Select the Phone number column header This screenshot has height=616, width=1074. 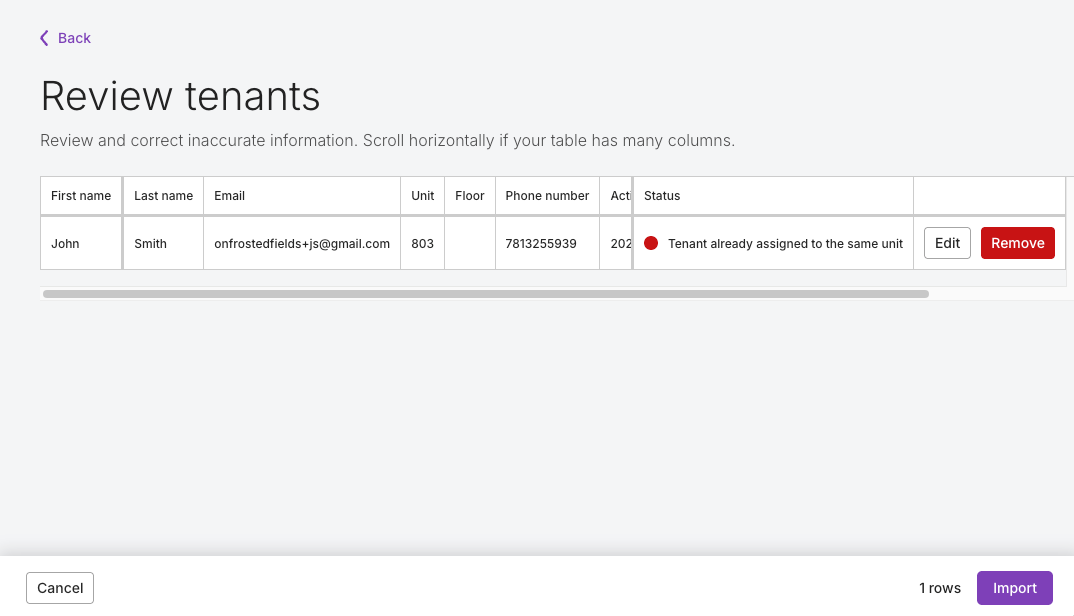pos(547,196)
